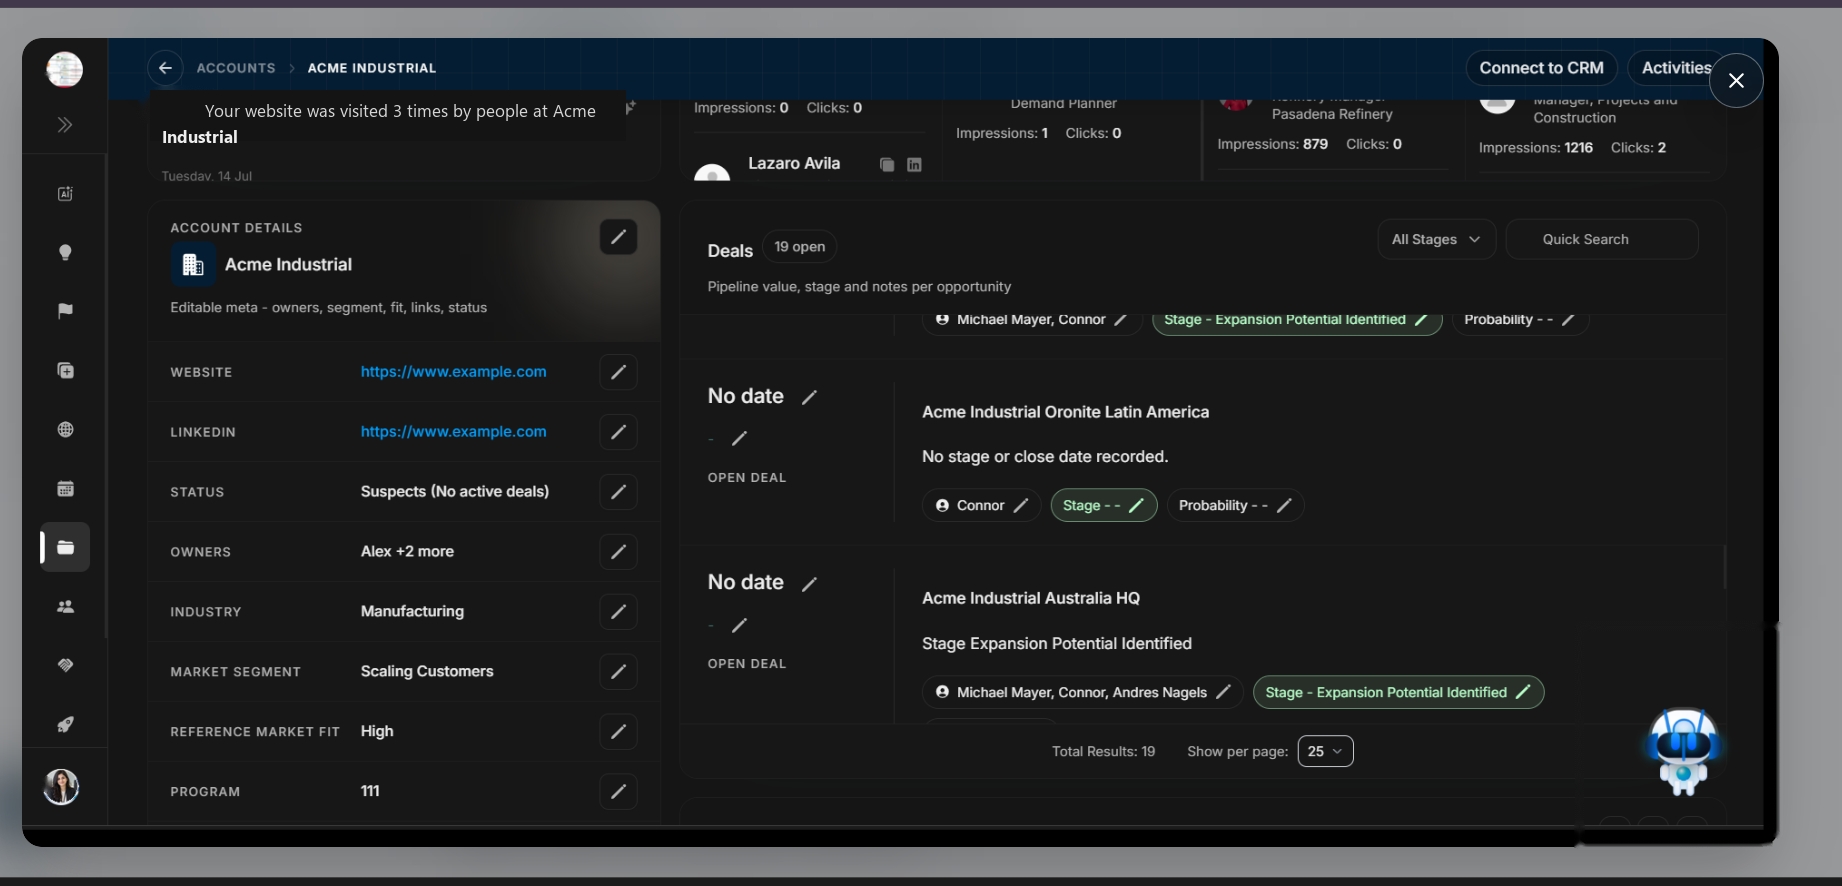Screen dimensions: 1842x886
Task: Edit the Stage - - chip for Oronite deal
Action: [x=1104, y=506]
